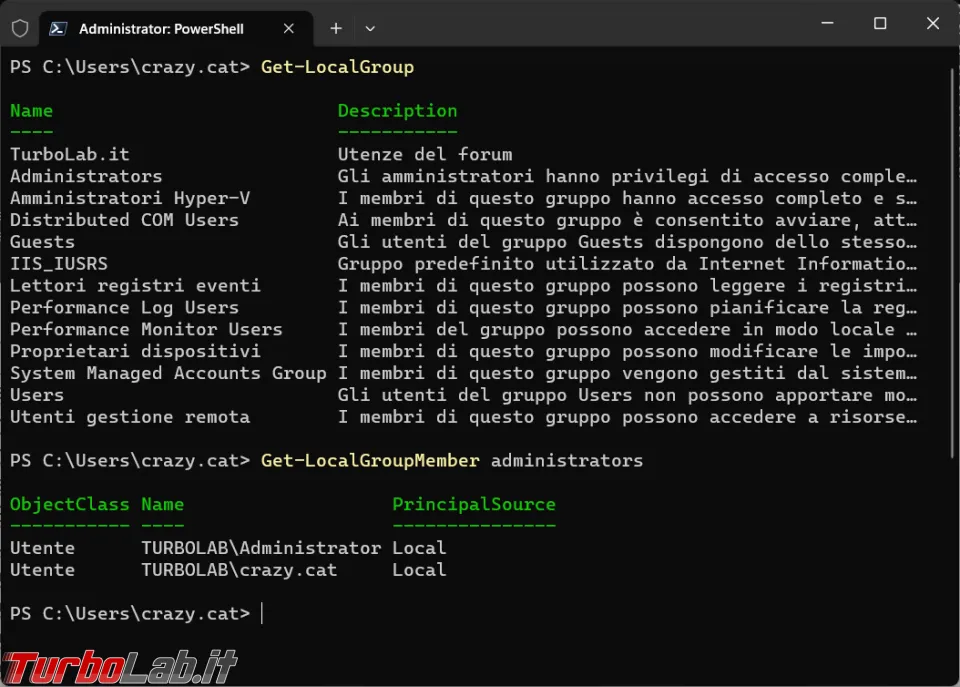Click the Get-LocalGroupMember command text

pyautogui.click(x=370, y=460)
